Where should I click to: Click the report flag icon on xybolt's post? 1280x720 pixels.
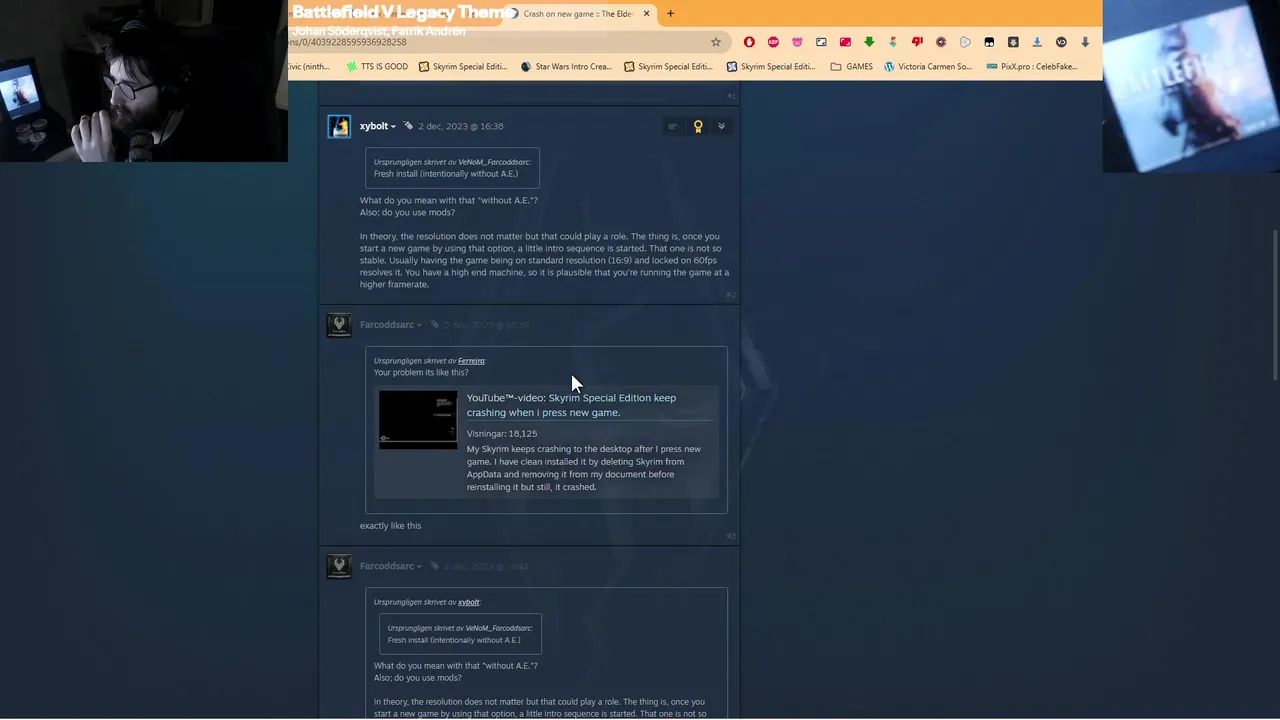673,126
